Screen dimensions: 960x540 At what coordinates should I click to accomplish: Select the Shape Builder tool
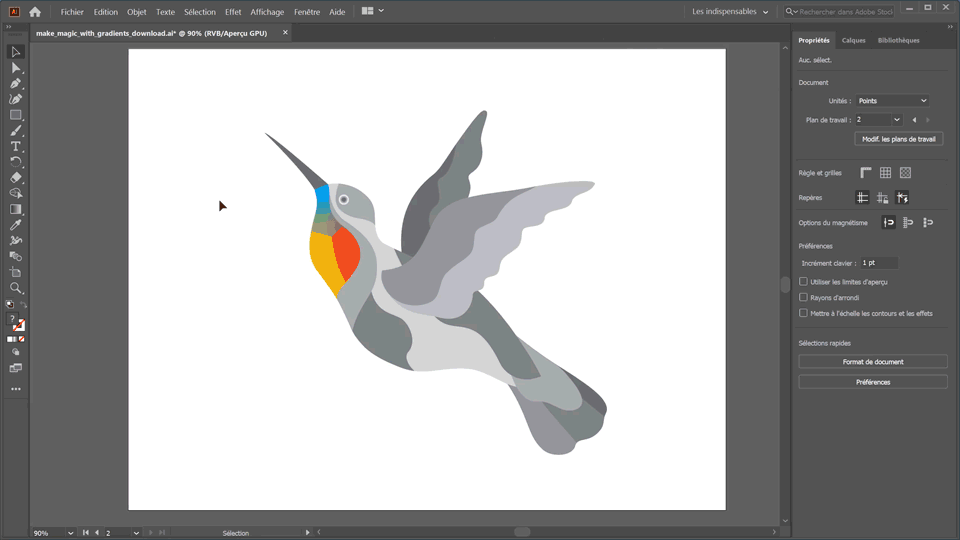point(16,193)
